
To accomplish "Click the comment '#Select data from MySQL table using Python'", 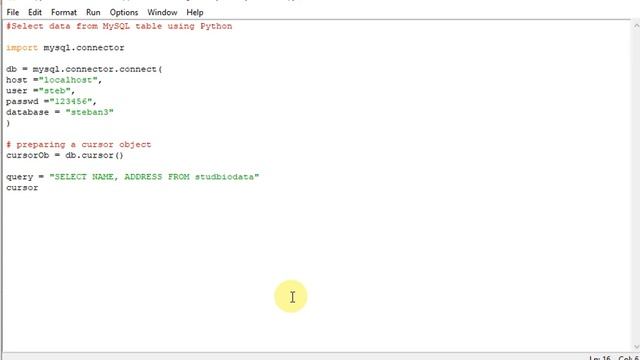I will 119,26.
